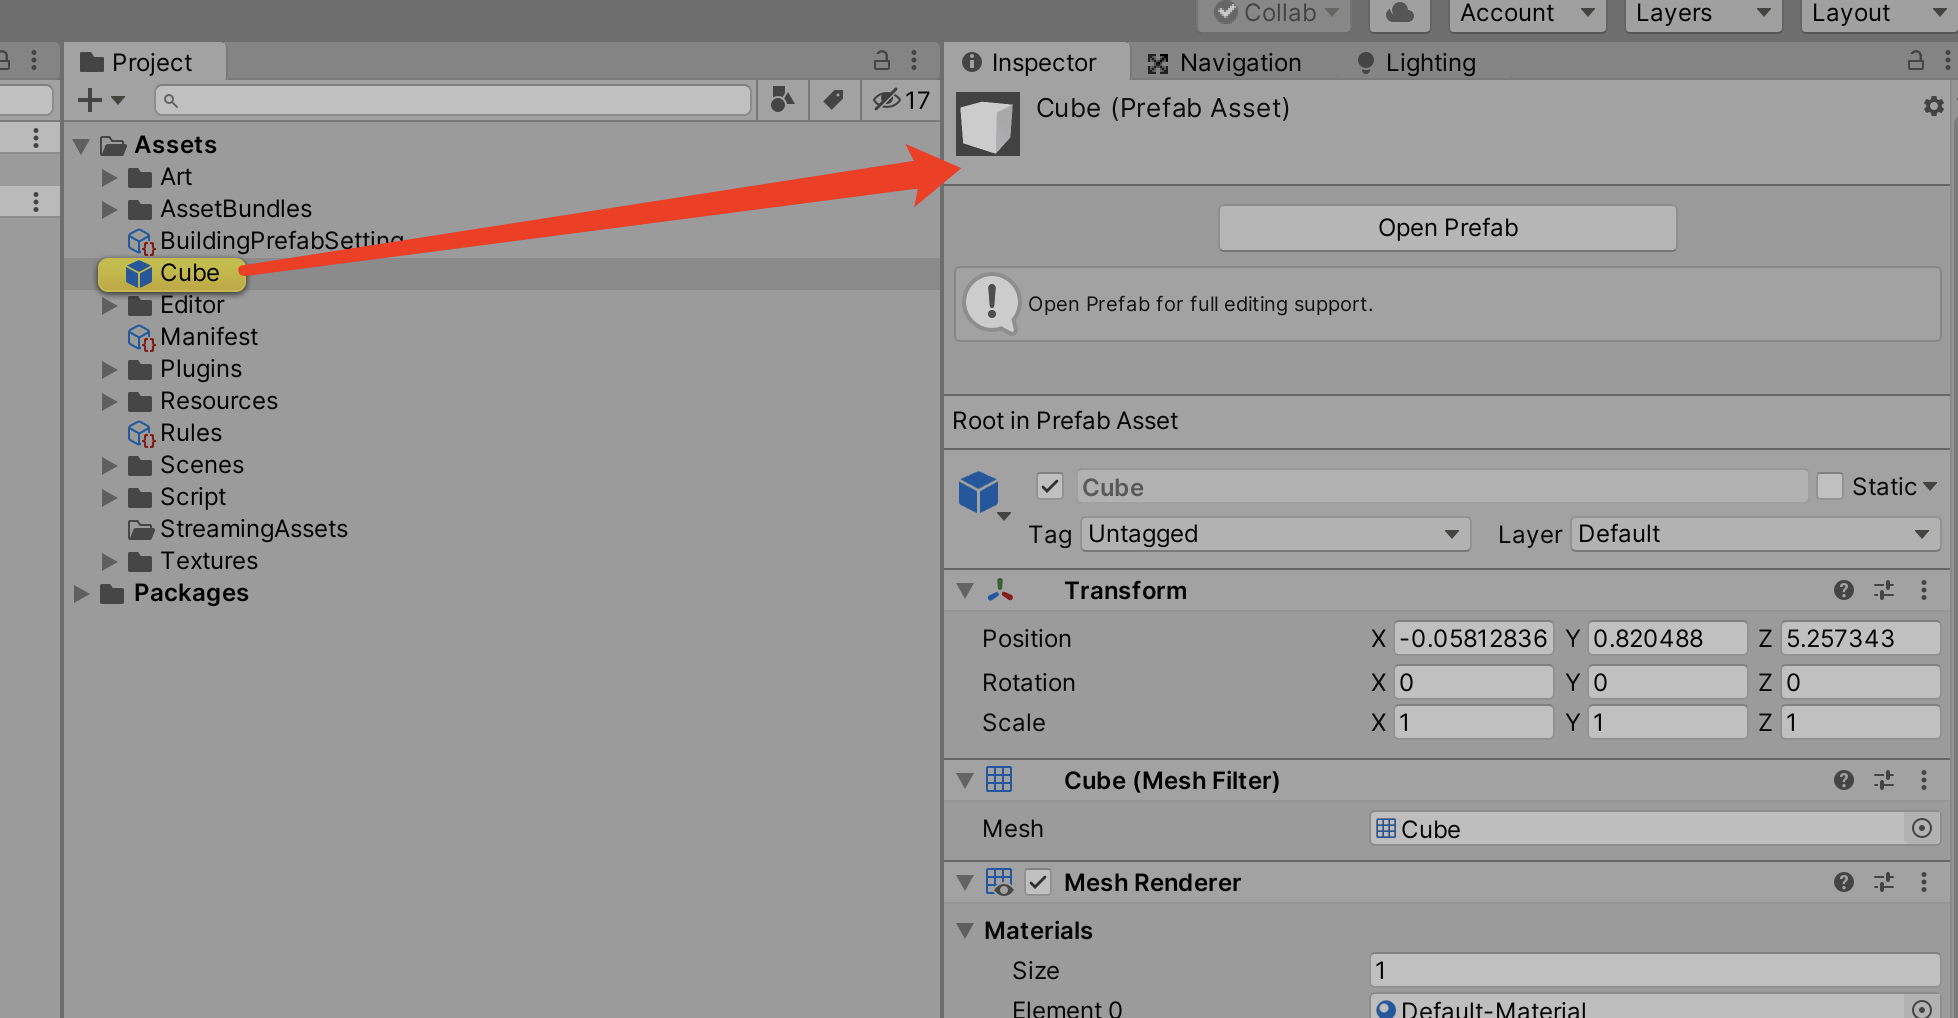
Task: Collapse the Transform component
Action: coord(964,590)
